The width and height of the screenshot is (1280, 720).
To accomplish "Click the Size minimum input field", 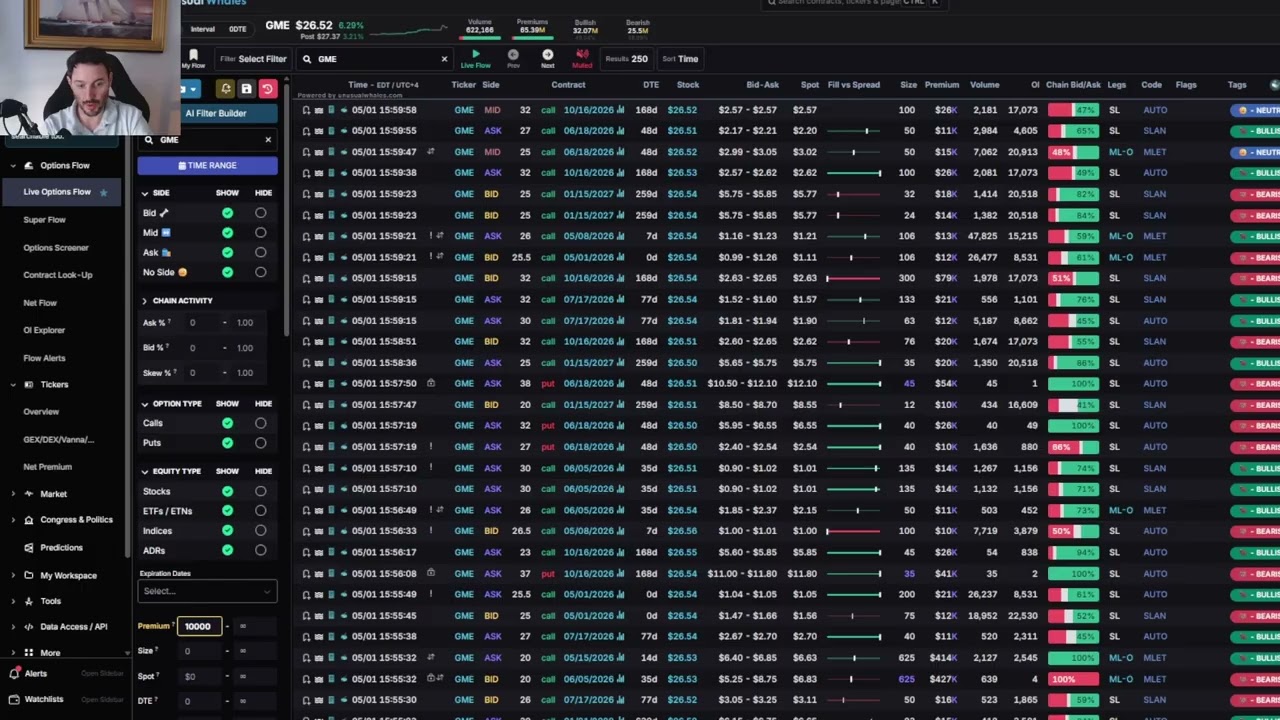I will click(199, 651).
